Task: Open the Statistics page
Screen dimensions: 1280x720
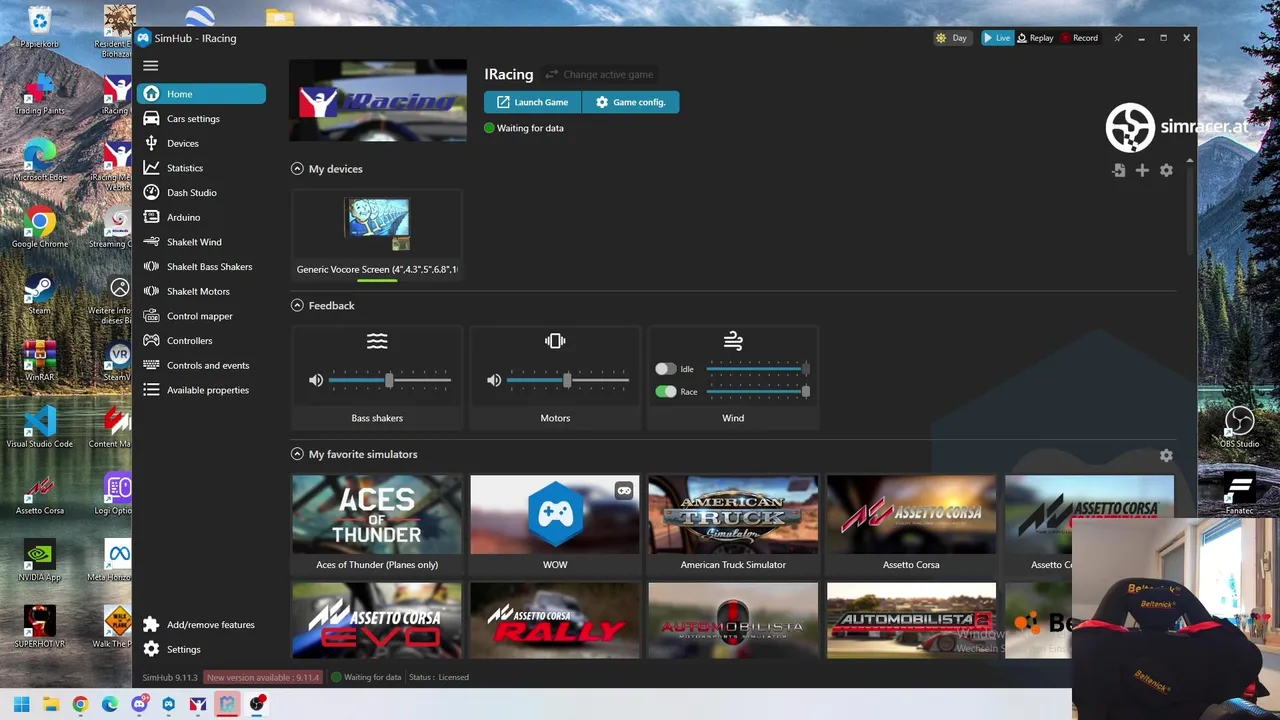Action: 202,168
